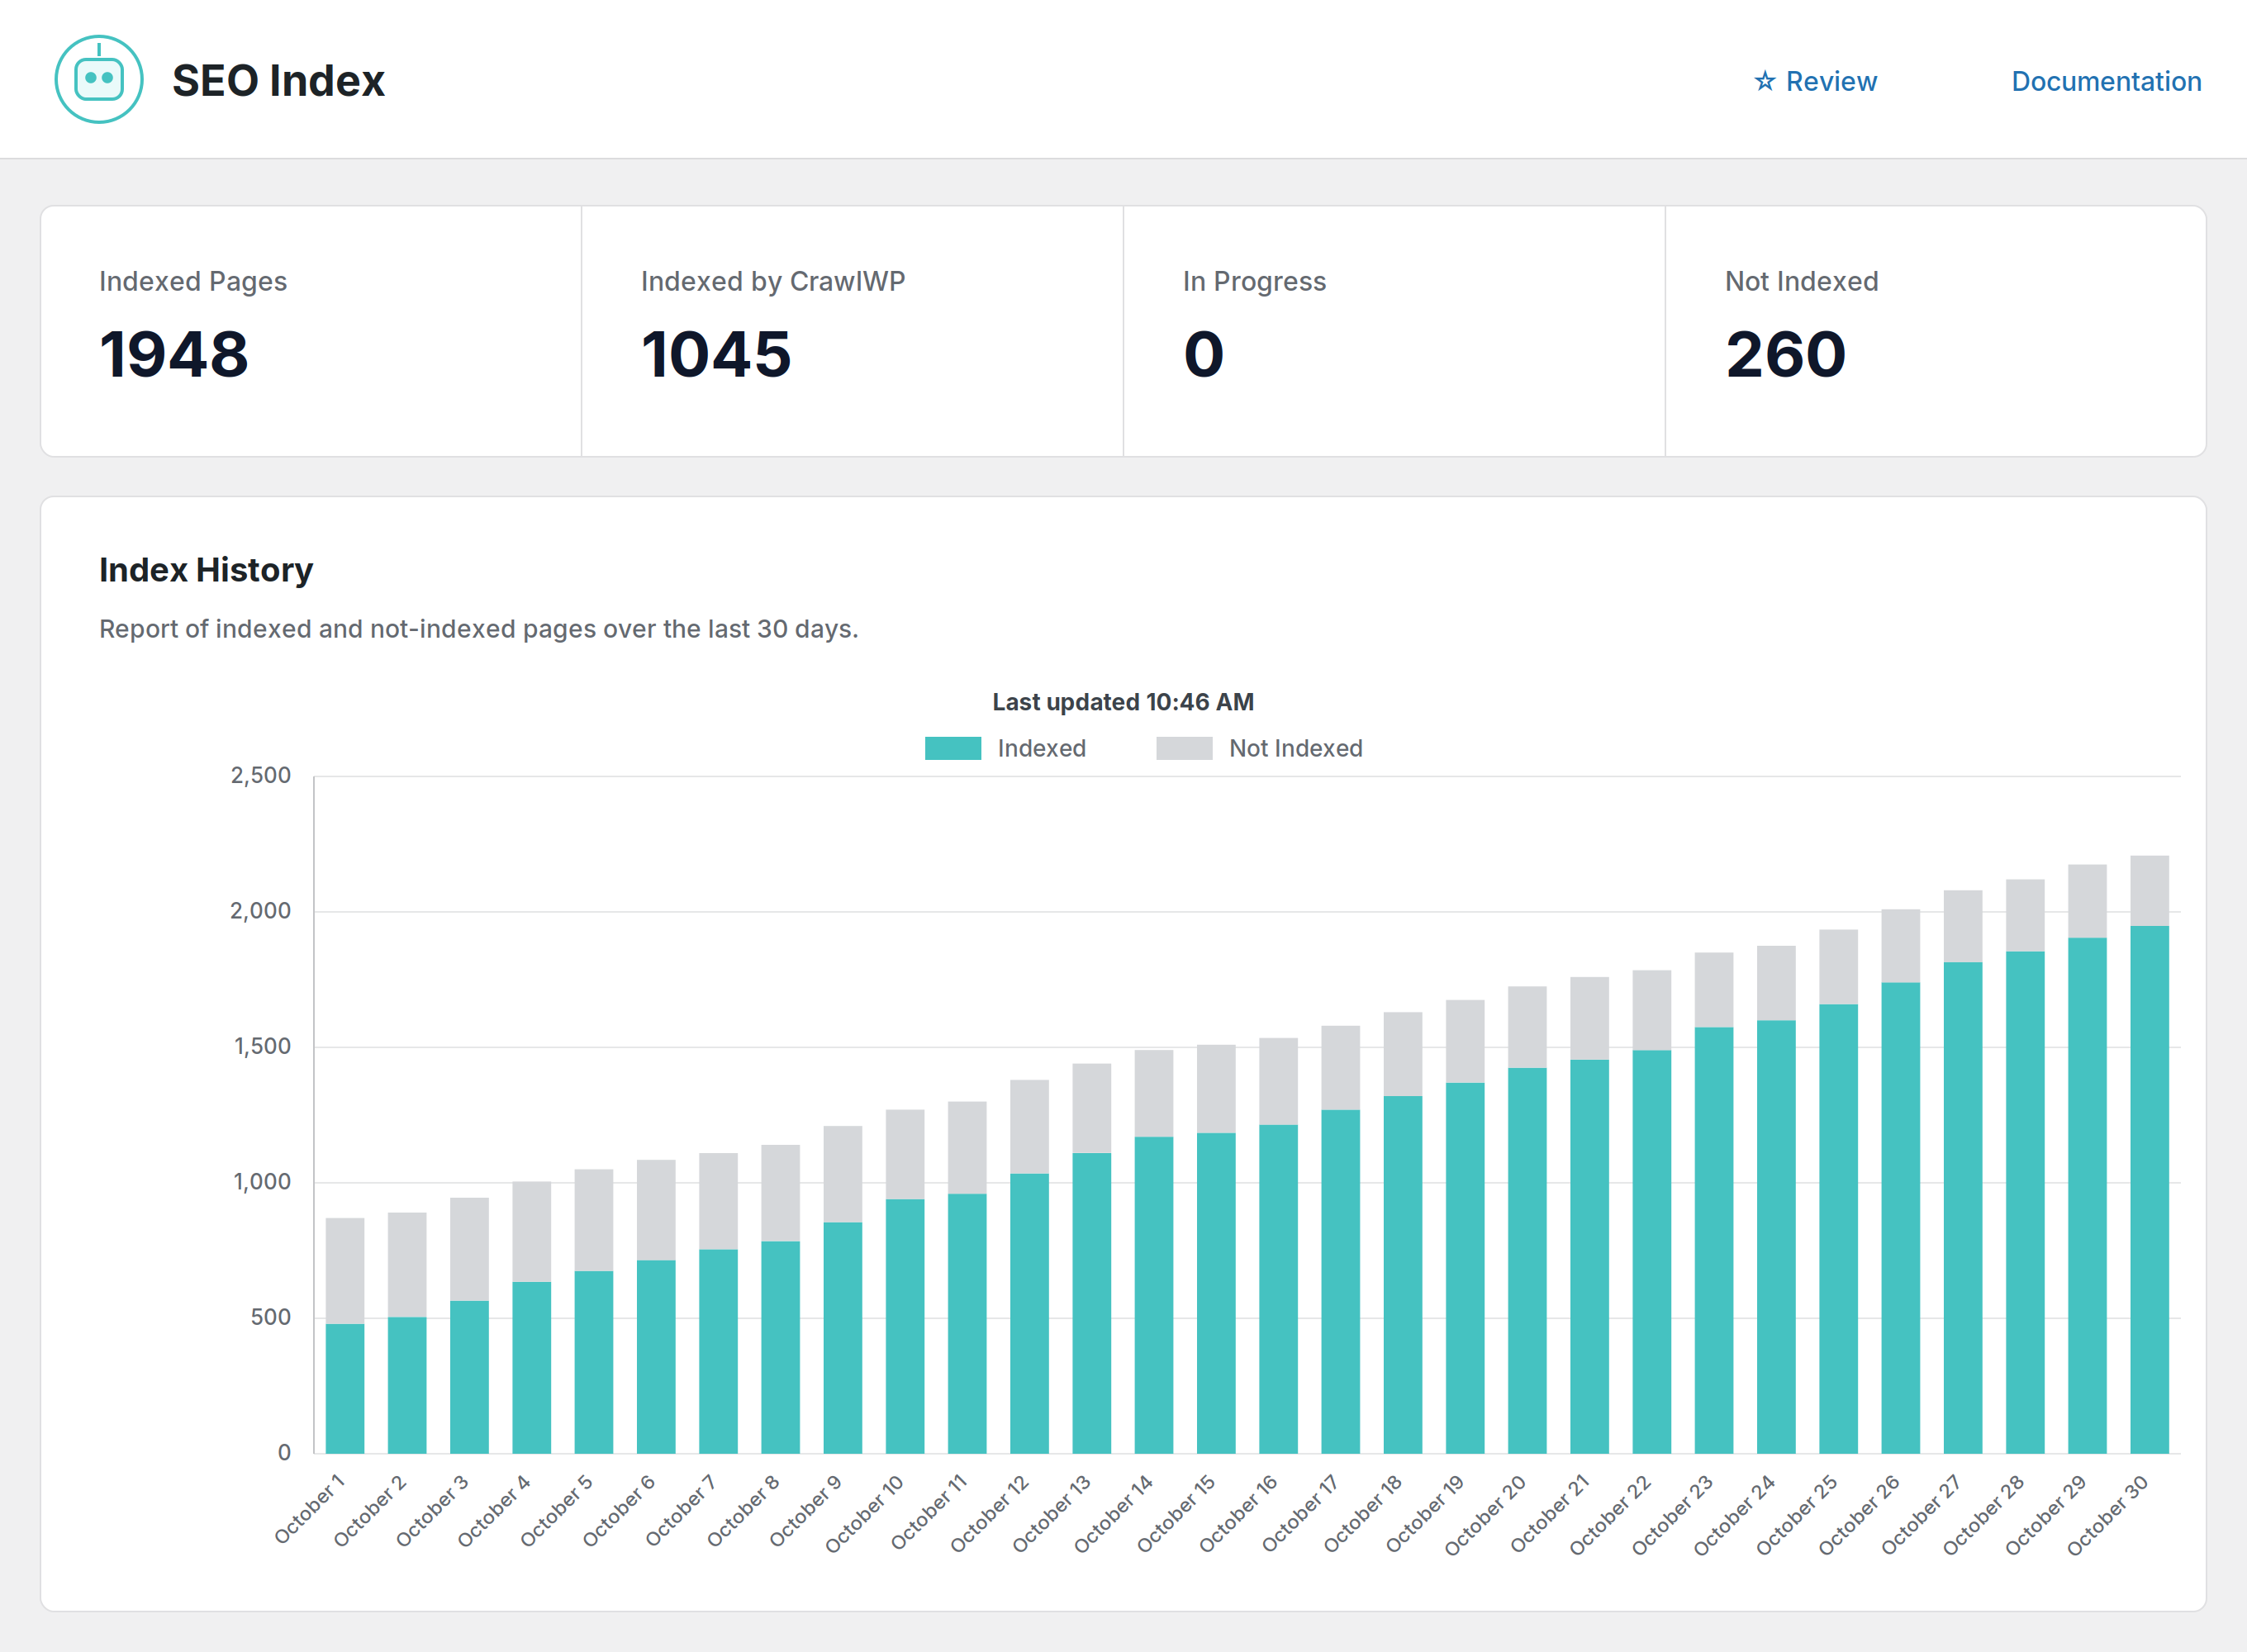Toggle the Indexed legend color swatch
This screenshot has height=1652, width=2247.
[953, 748]
